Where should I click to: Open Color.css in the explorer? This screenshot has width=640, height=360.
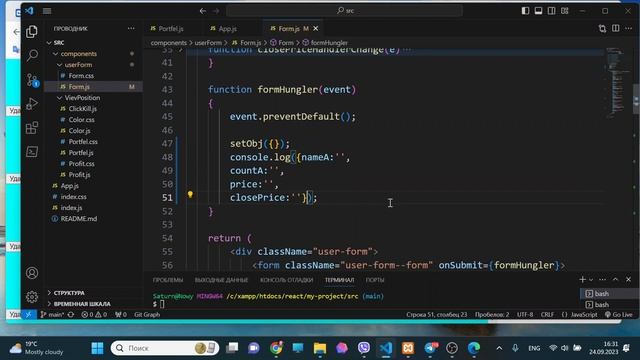point(81,120)
